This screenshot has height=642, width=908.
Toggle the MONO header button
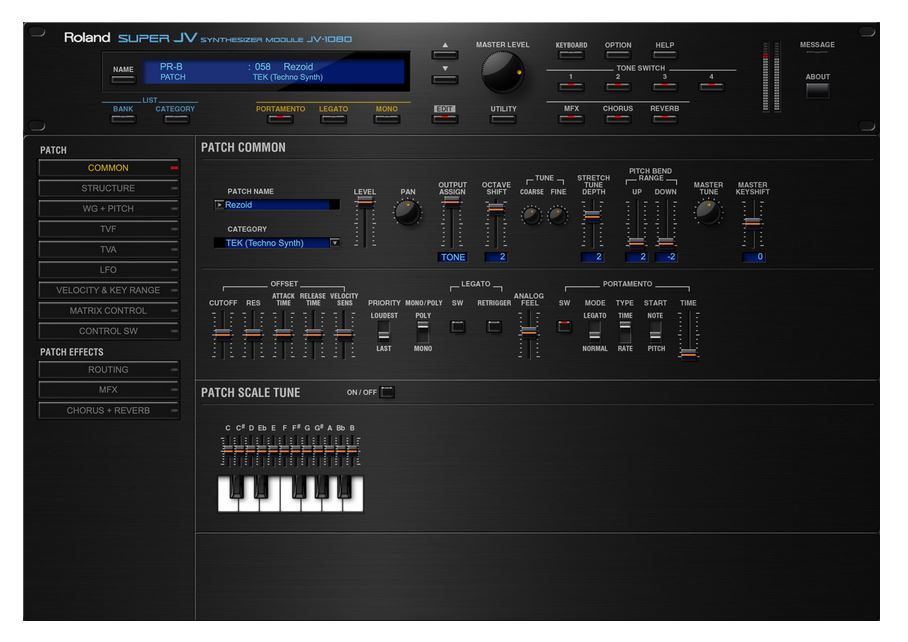tap(387, 119)
